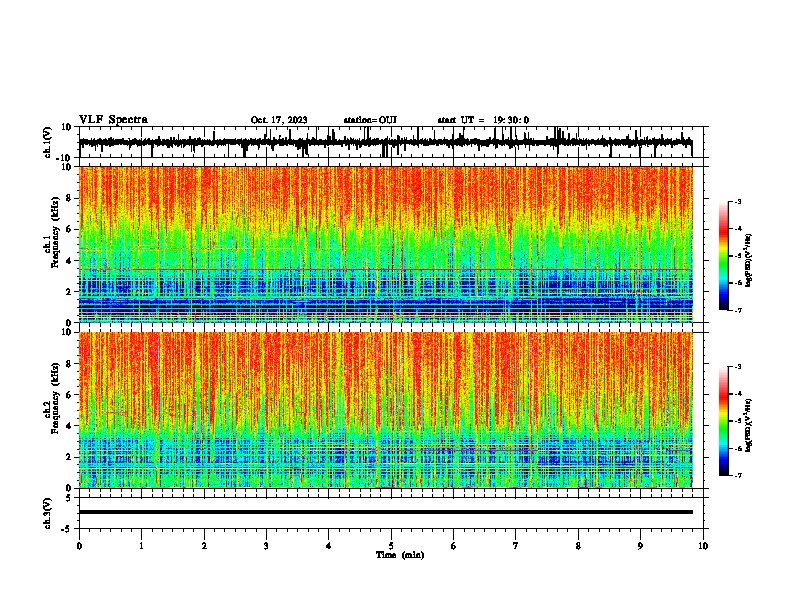The image size is (792, 612).
Task: Click the station=OUI label
Action: click(370, 120)
